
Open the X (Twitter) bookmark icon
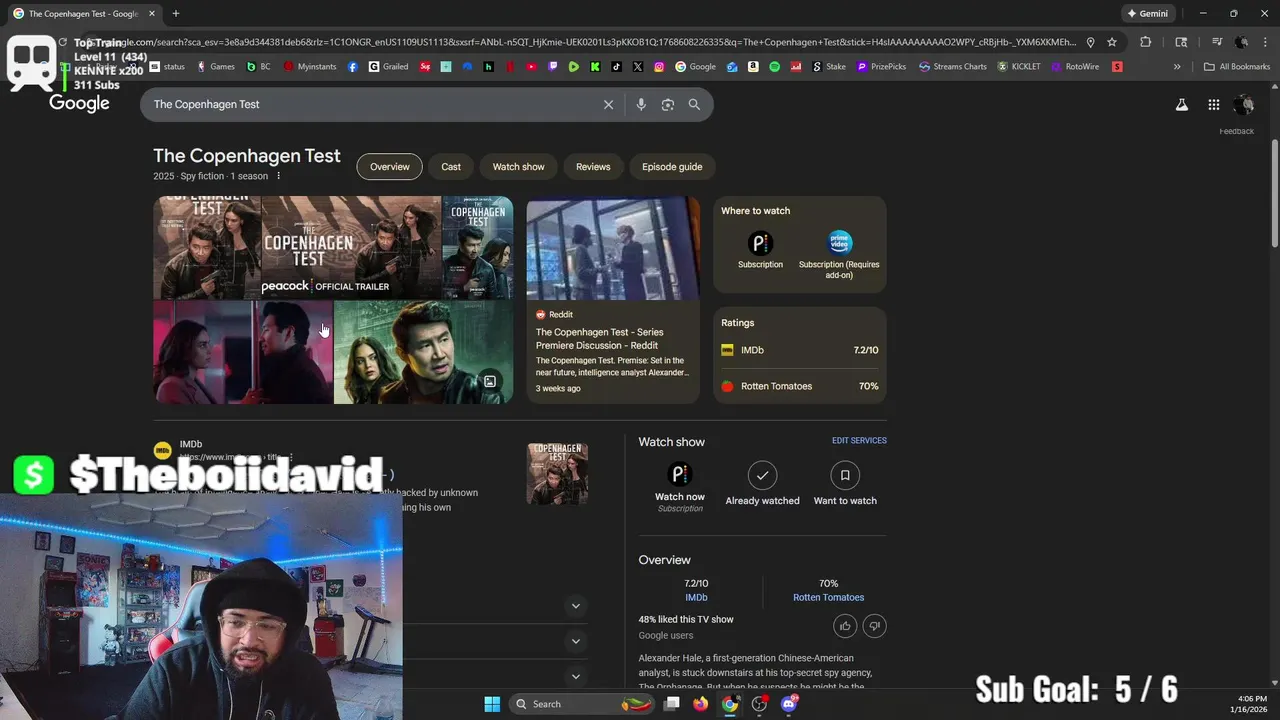point(638,67)
